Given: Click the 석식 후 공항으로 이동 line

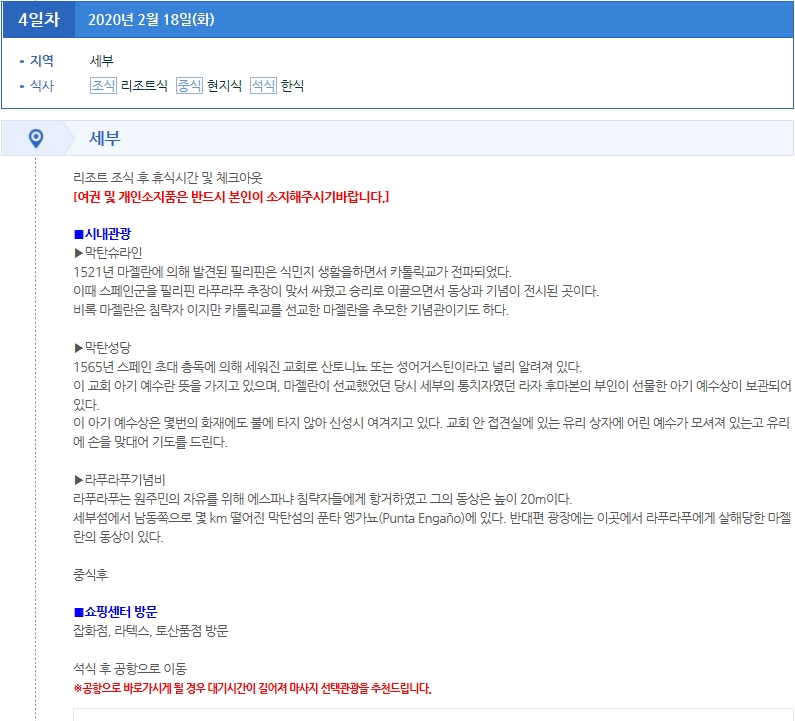Looking at the screenshot, I should (130, 668).
